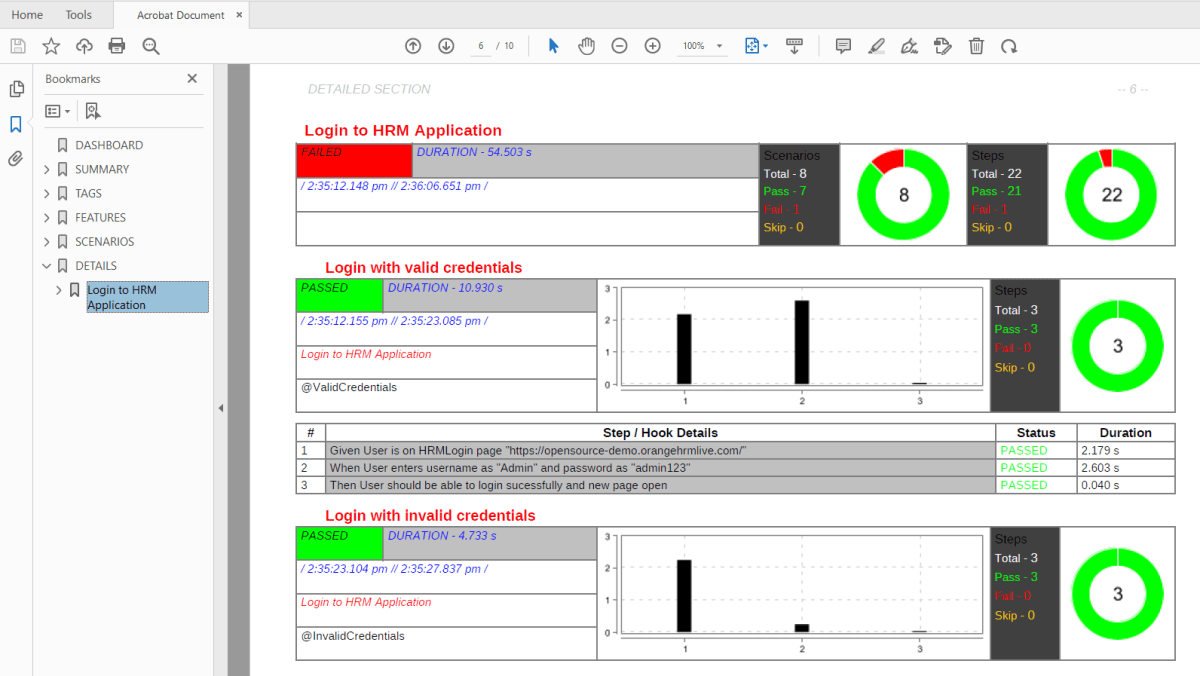Select the arrow Selection tool
This screenshot has width=1200, height=676.
click(554, 46)
